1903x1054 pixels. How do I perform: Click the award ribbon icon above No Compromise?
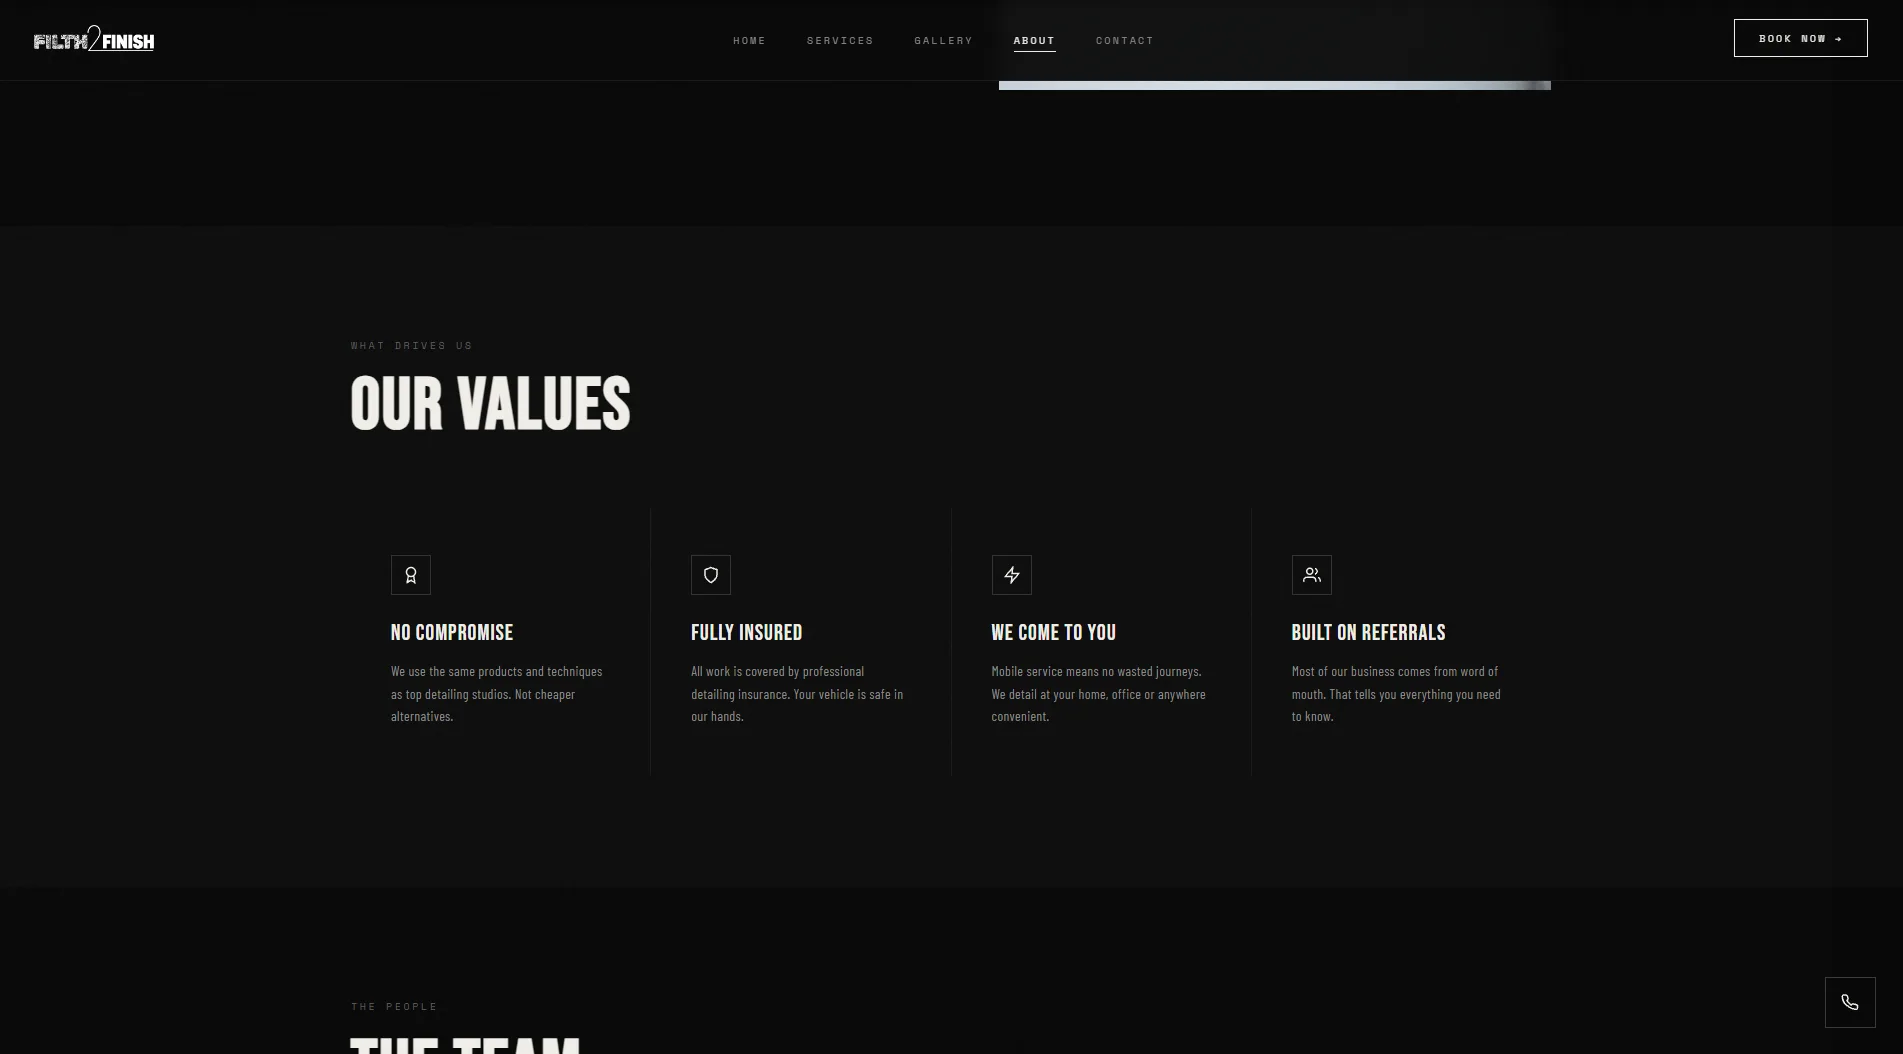pos(411,575)
